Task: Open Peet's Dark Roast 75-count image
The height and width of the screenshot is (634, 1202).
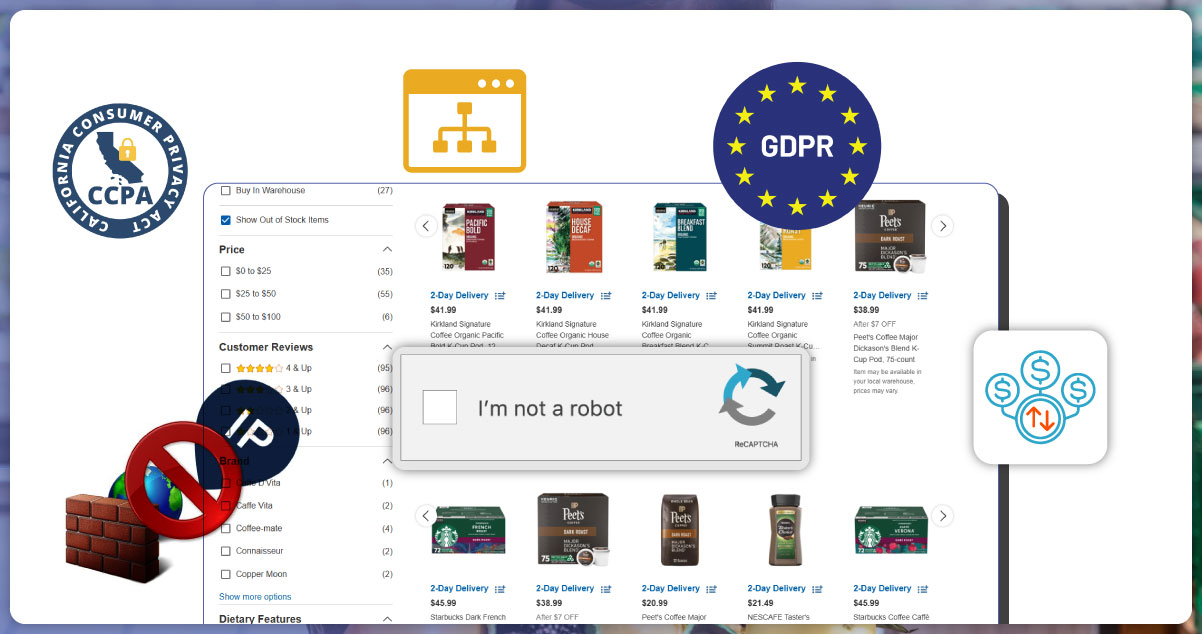Action: coord(891,236)
